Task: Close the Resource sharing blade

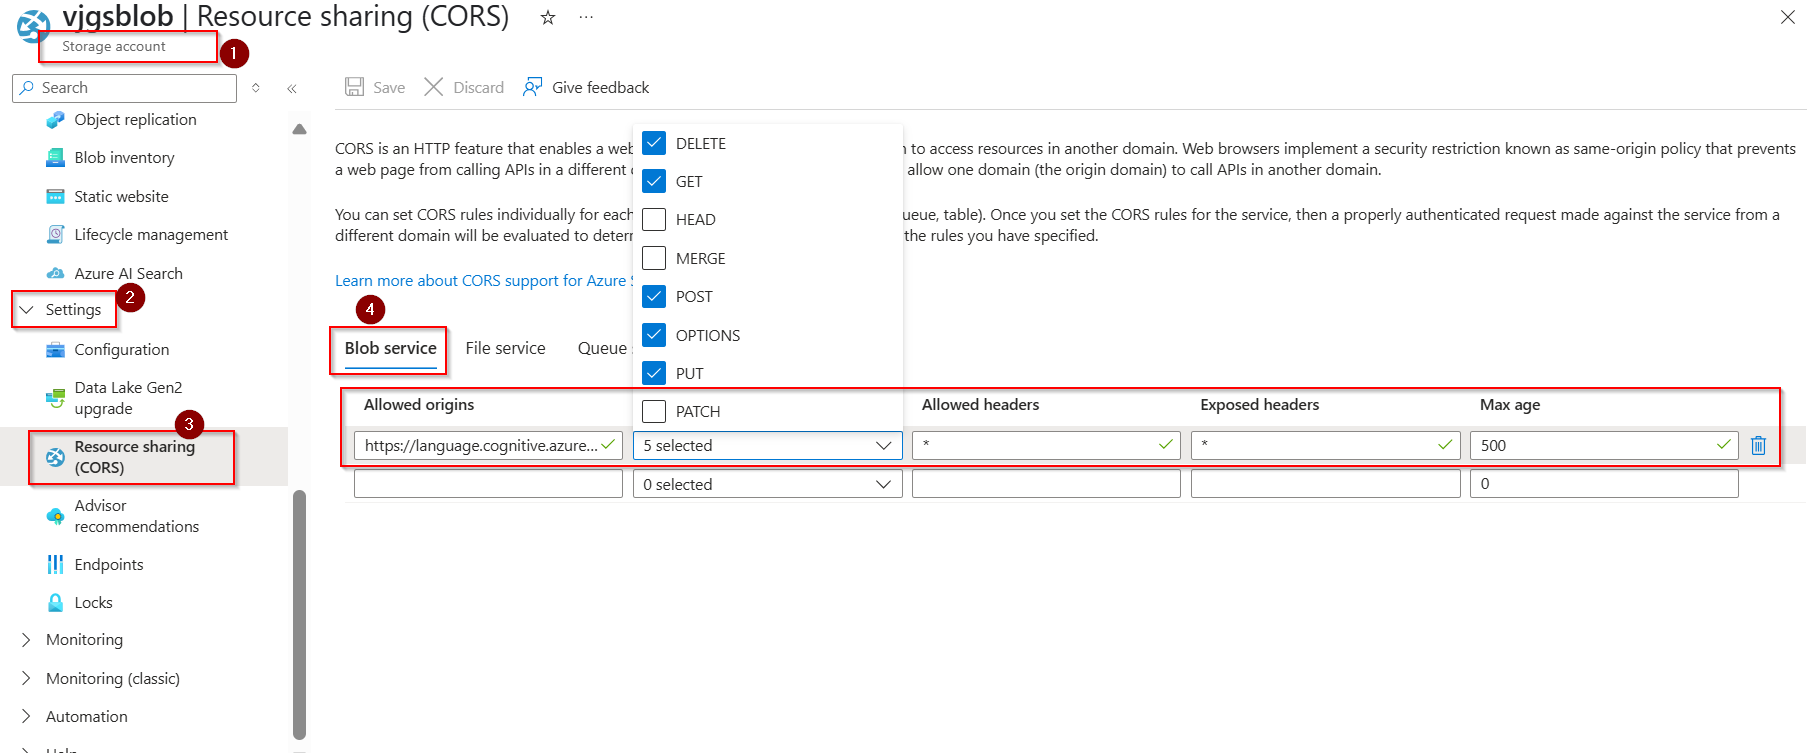Action: [1788, 17]
